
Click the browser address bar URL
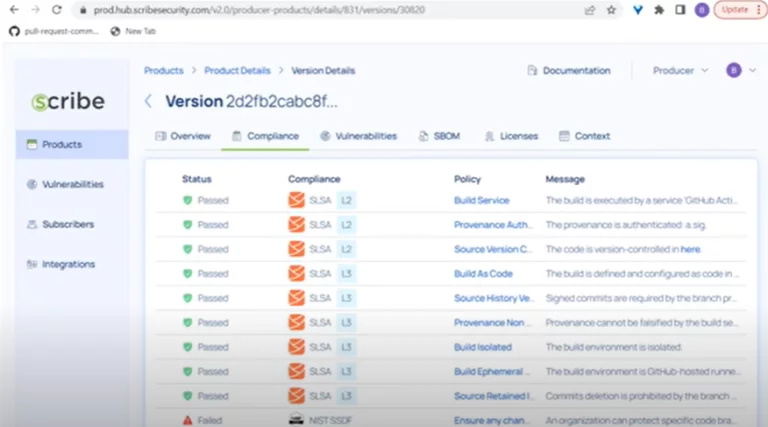(260, 10)
